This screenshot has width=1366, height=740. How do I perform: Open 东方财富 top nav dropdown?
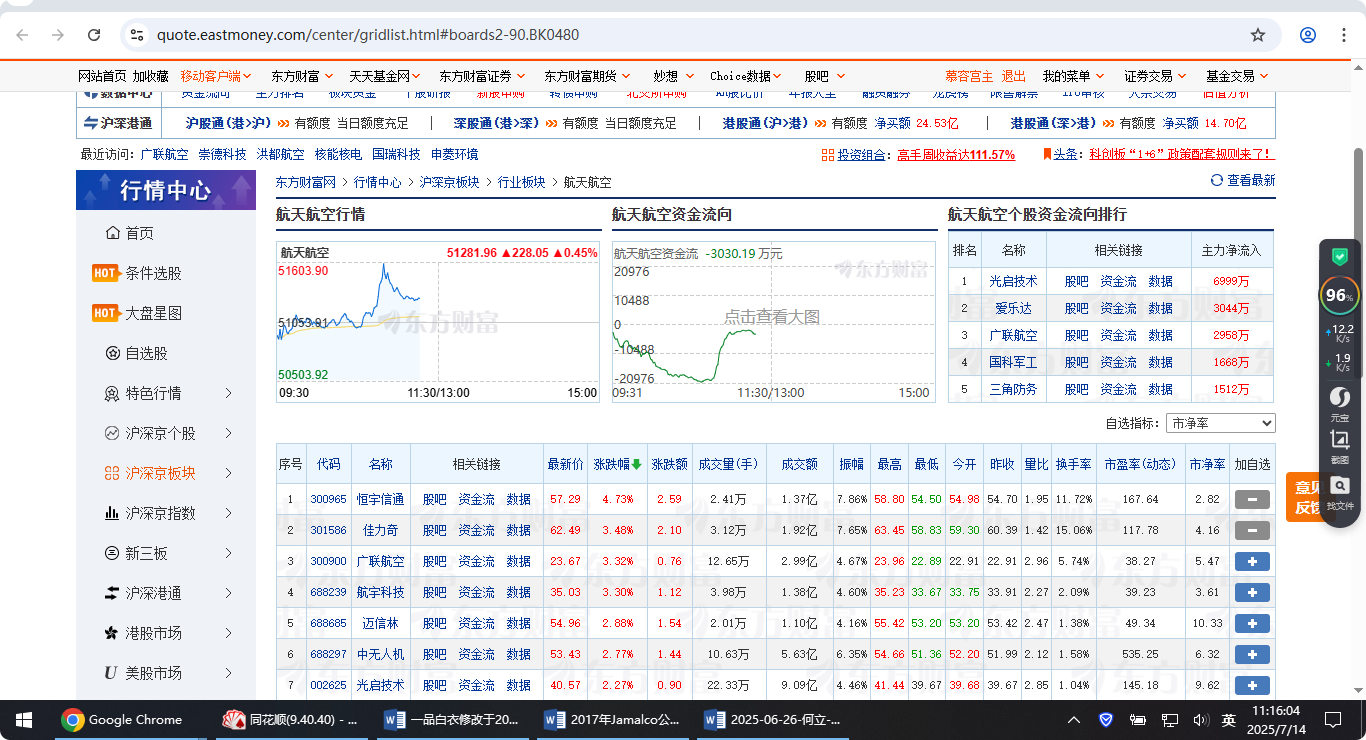[302, 76]
